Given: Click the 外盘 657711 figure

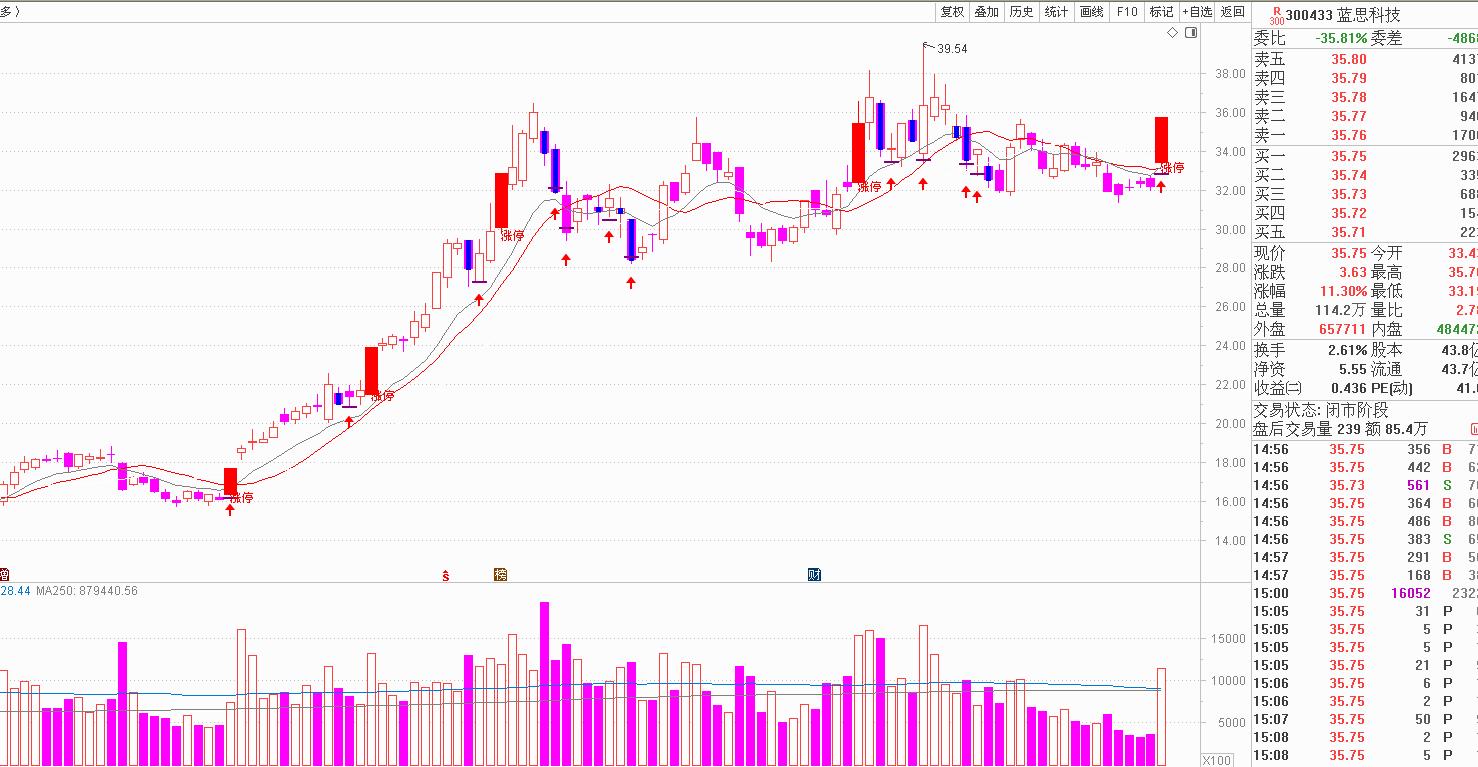Looking at the screenshot, I should coord(1342,329).
